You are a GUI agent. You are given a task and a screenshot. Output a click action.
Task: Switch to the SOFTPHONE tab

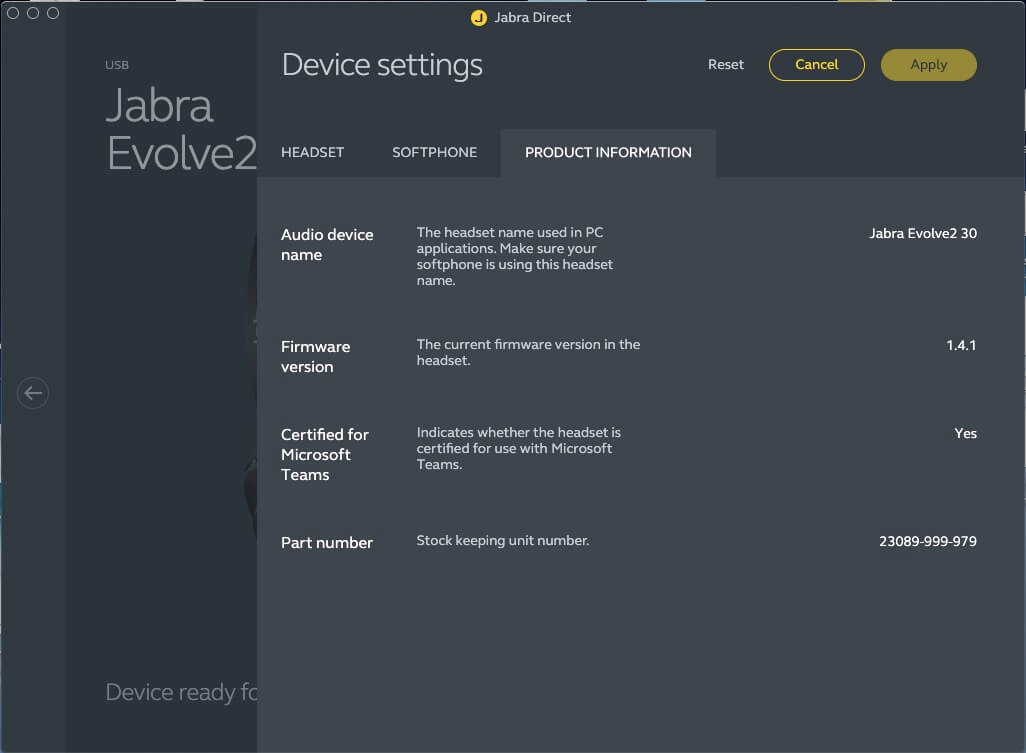[434, 152]
